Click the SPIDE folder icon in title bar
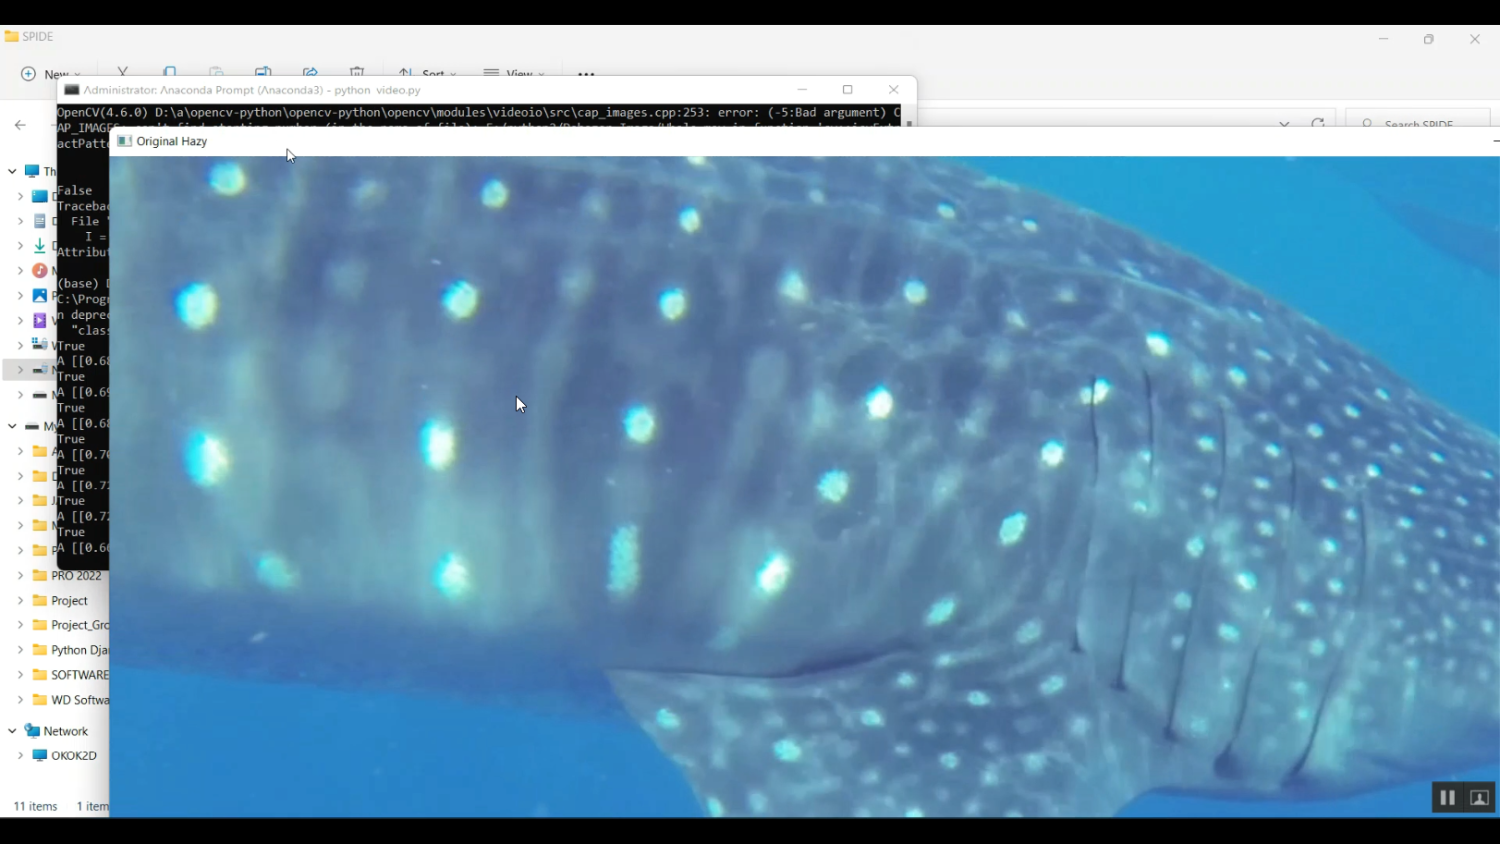Viewport: 1500px width, 844px height. 12,36
